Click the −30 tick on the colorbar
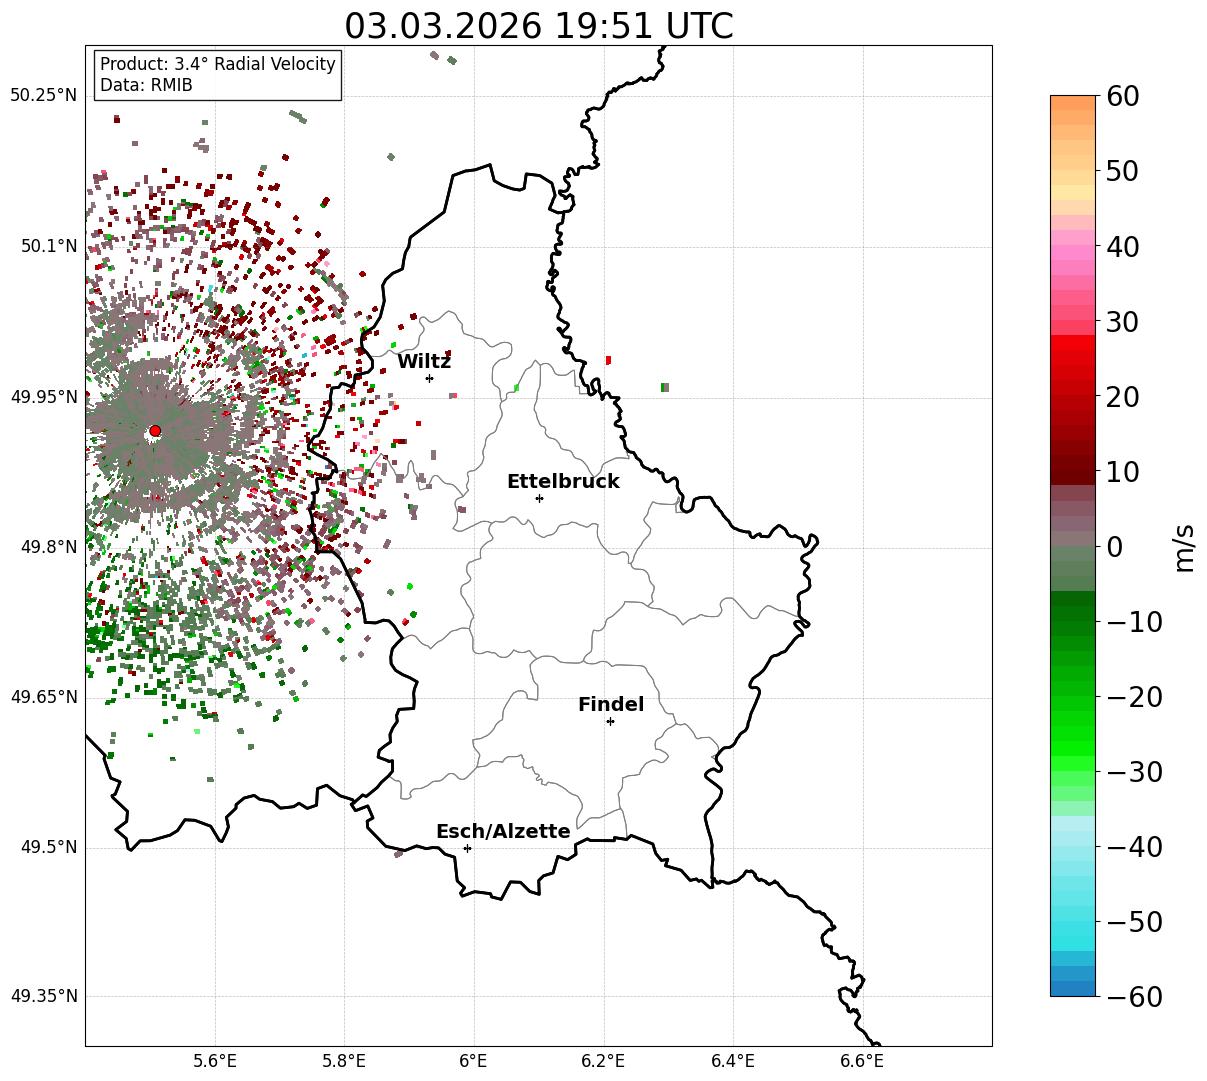The height and width of the screenshot is (1081, 1207). click(1134, 772)
